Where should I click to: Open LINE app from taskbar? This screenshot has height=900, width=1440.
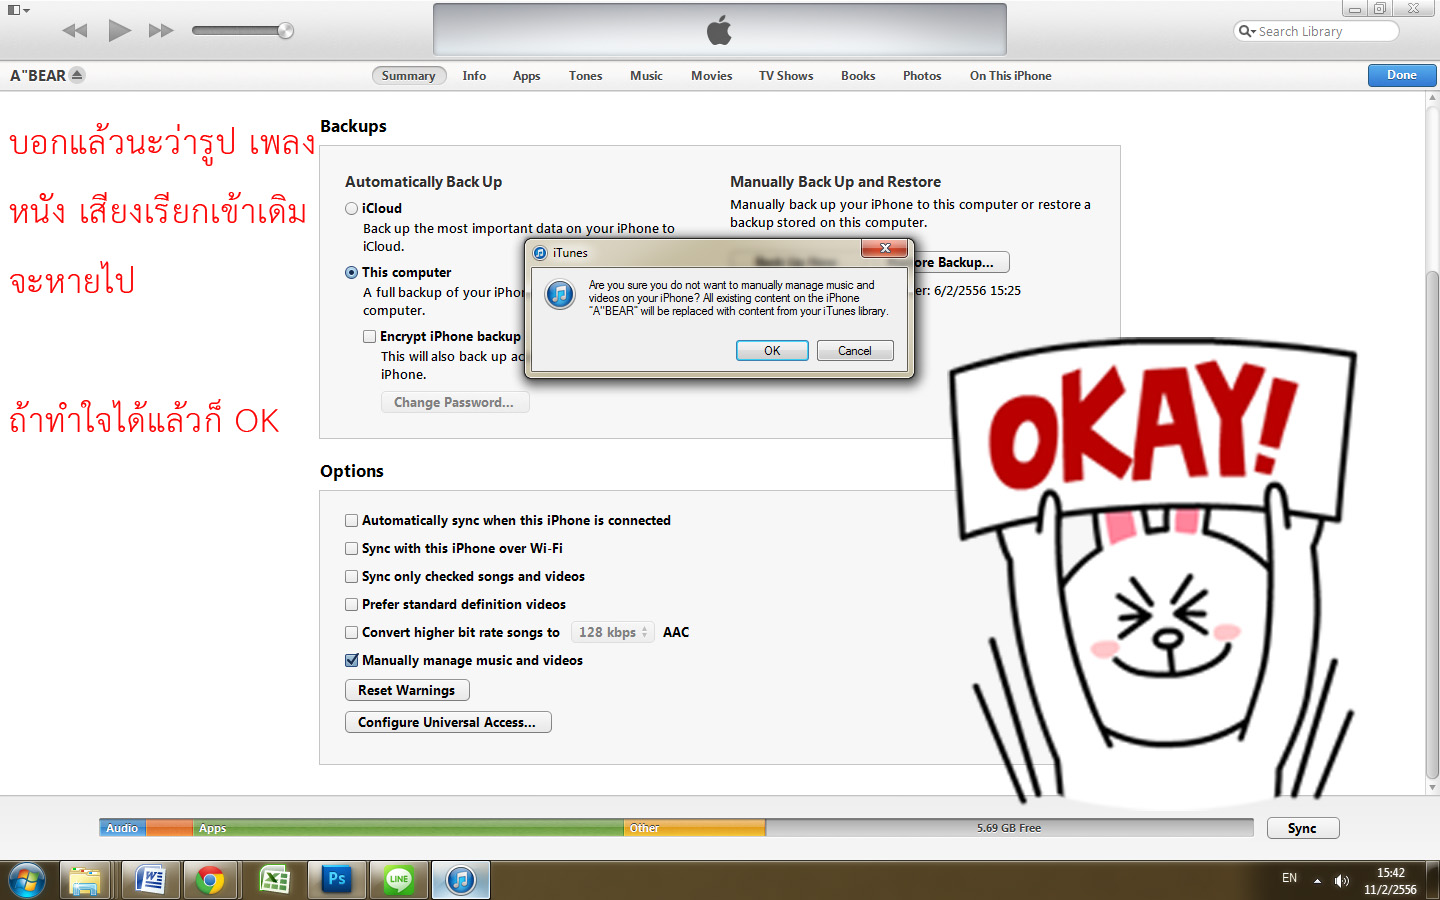coord(399,880)
